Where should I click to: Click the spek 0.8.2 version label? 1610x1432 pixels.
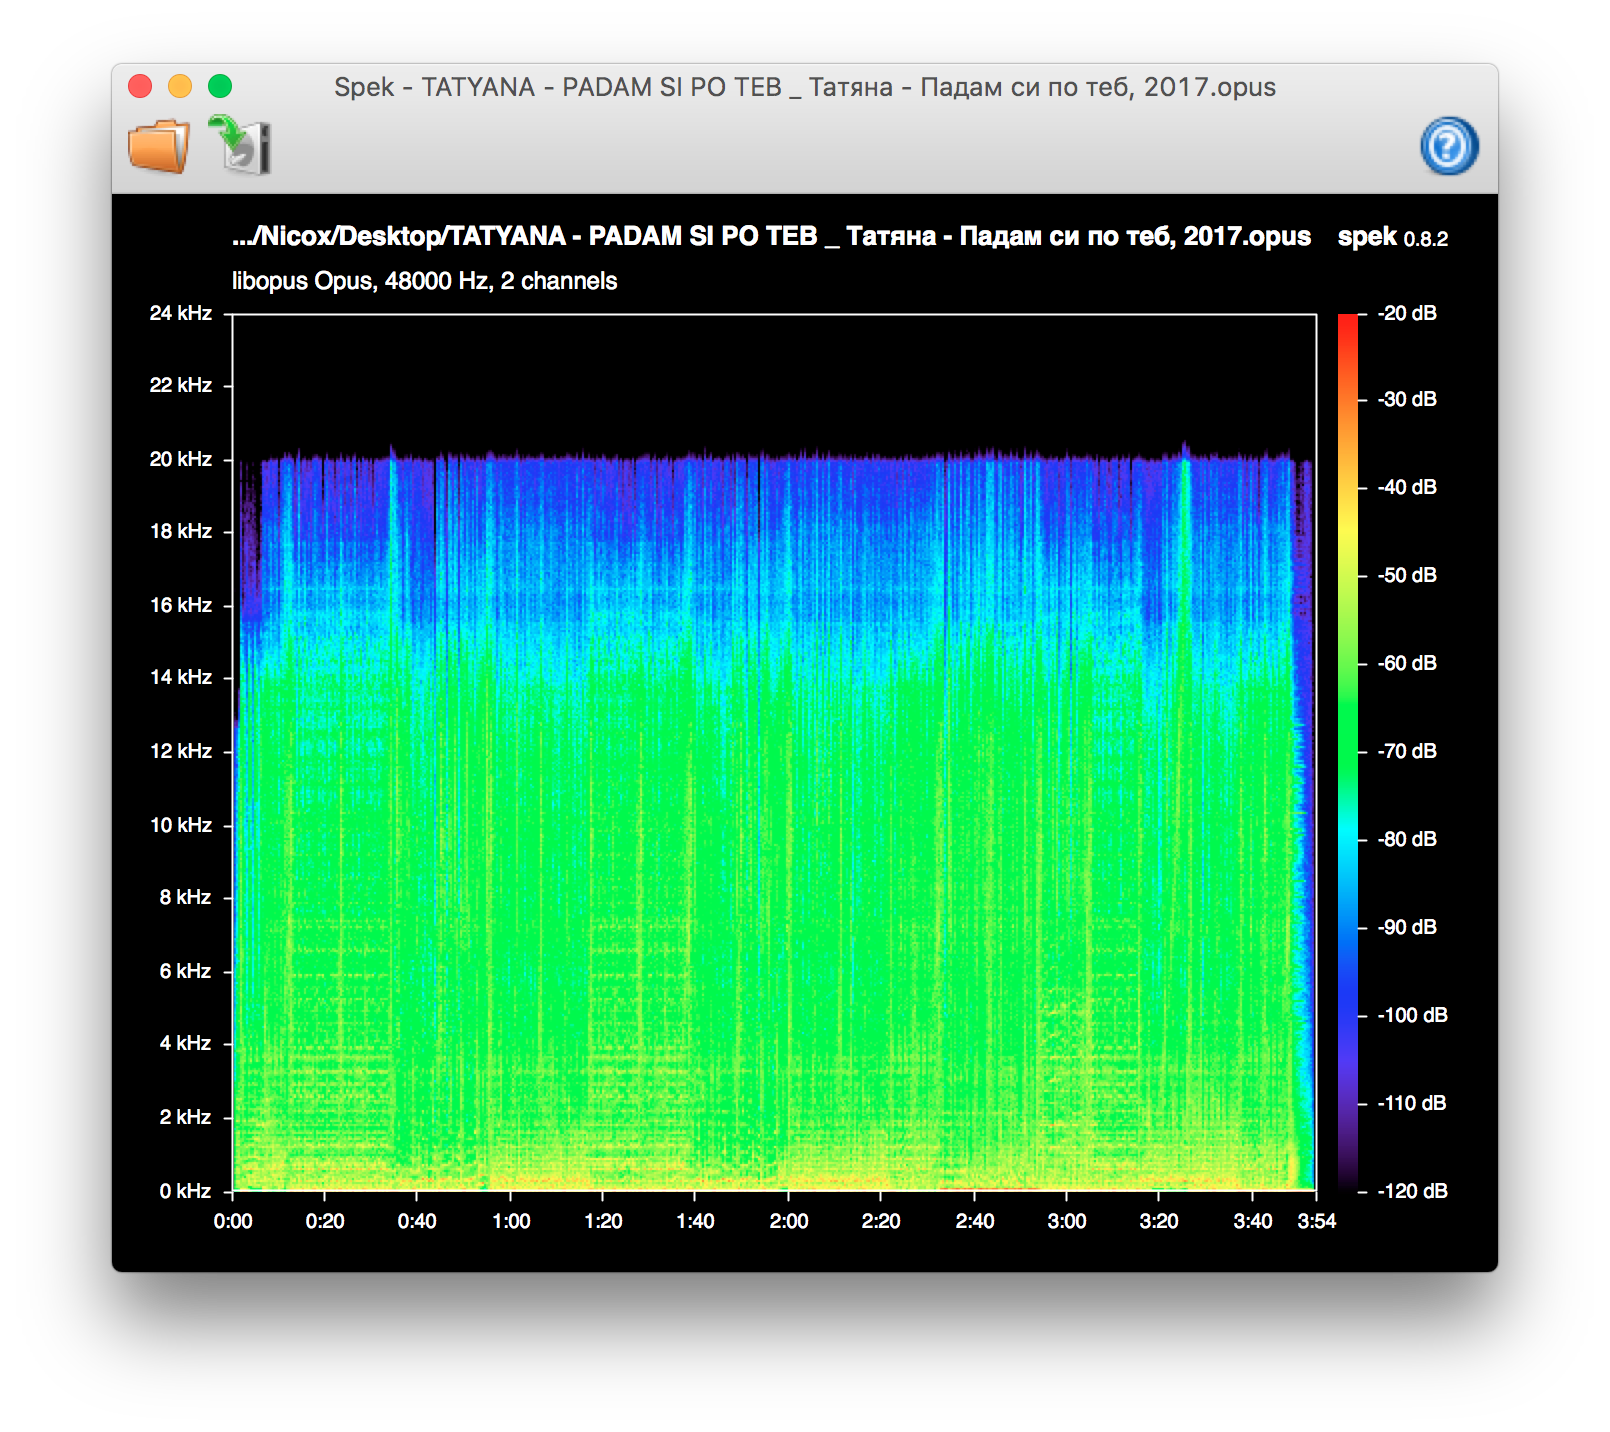pyautogui.click(x=1392, y=238)
